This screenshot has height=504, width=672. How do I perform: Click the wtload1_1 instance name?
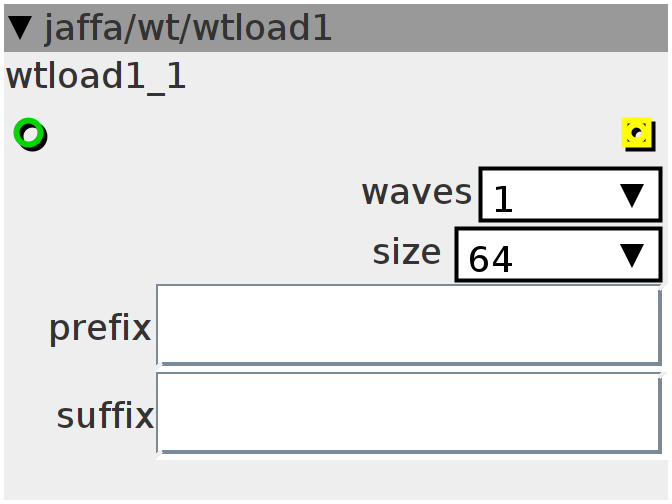[96, 76]
